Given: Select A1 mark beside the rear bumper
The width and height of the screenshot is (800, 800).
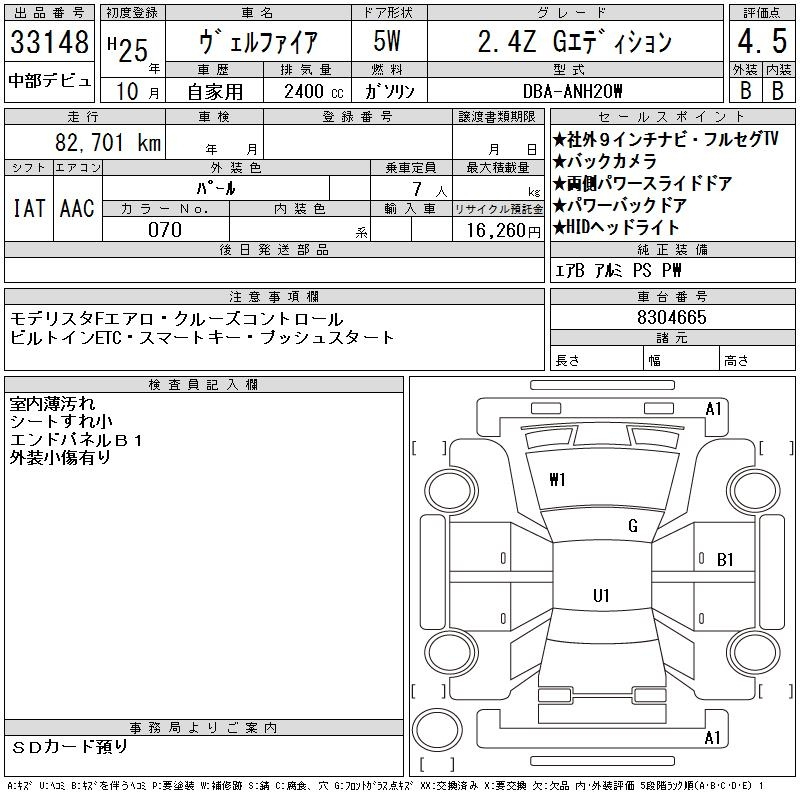Looking at the screenshot, I should coord(712,738).
